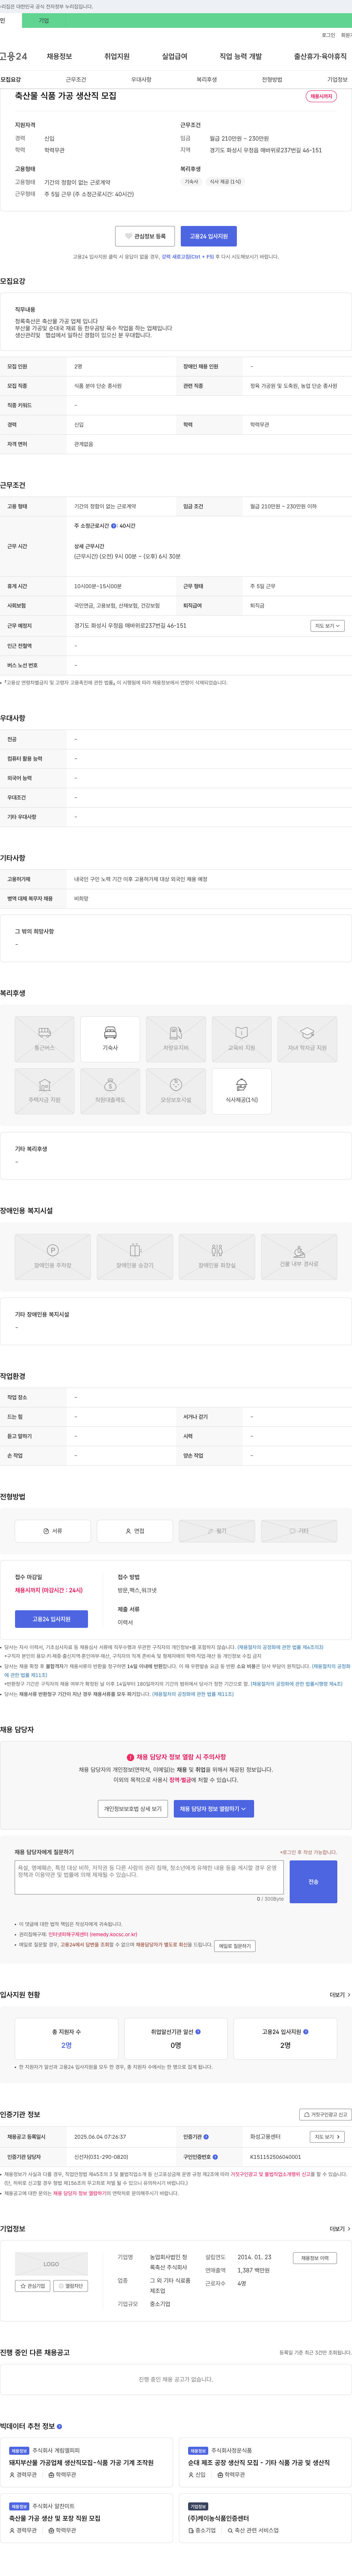Click the info icon beside 취업알선기관 알선 수
This screenshot has width=352, height=2576.
click(x=198, y=2032)
